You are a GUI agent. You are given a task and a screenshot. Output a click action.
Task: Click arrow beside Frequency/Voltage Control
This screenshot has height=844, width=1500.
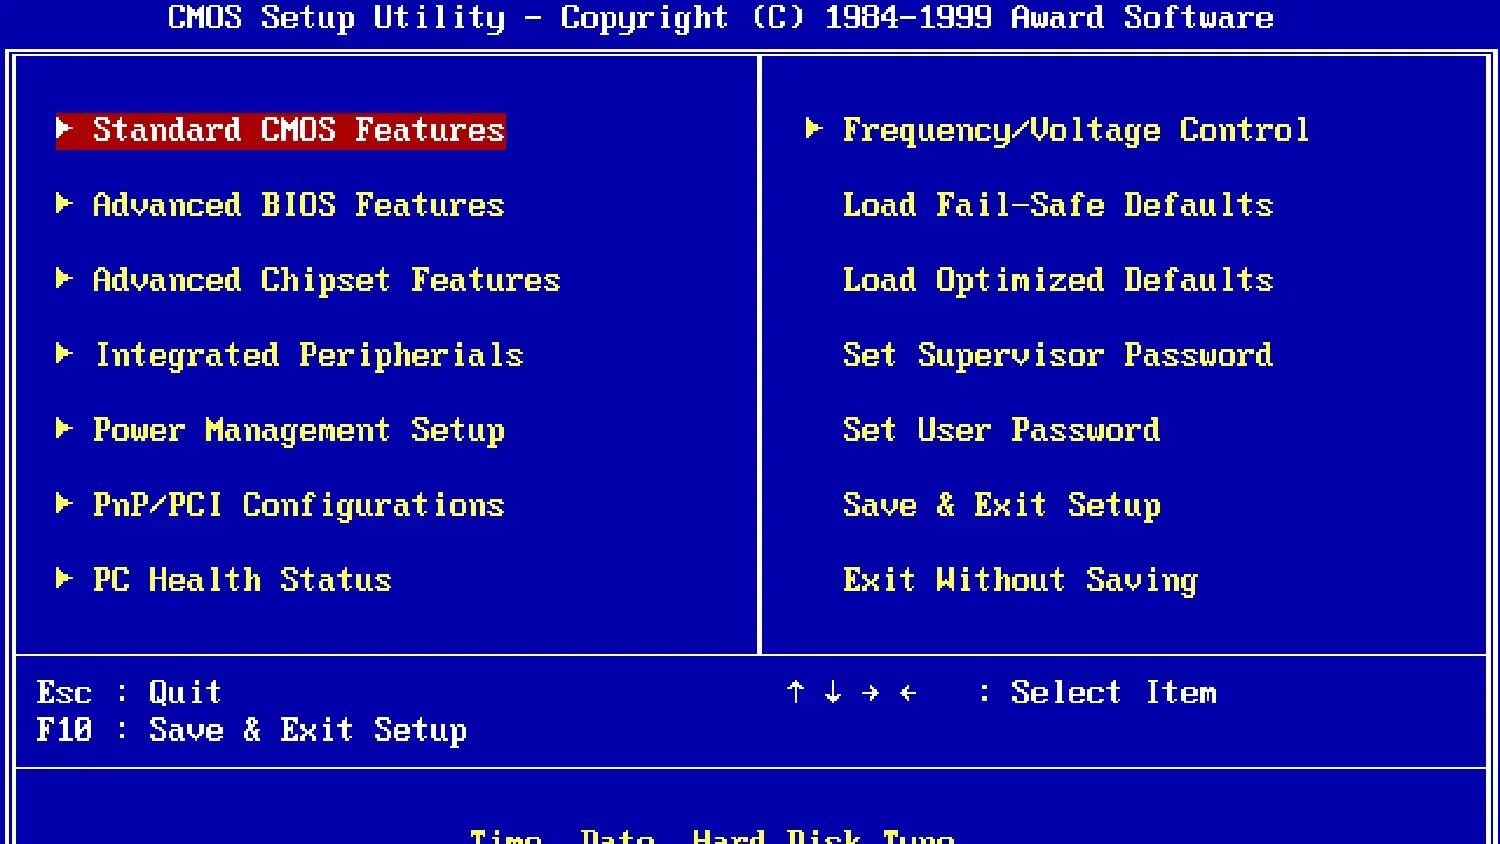pos(814,128)
